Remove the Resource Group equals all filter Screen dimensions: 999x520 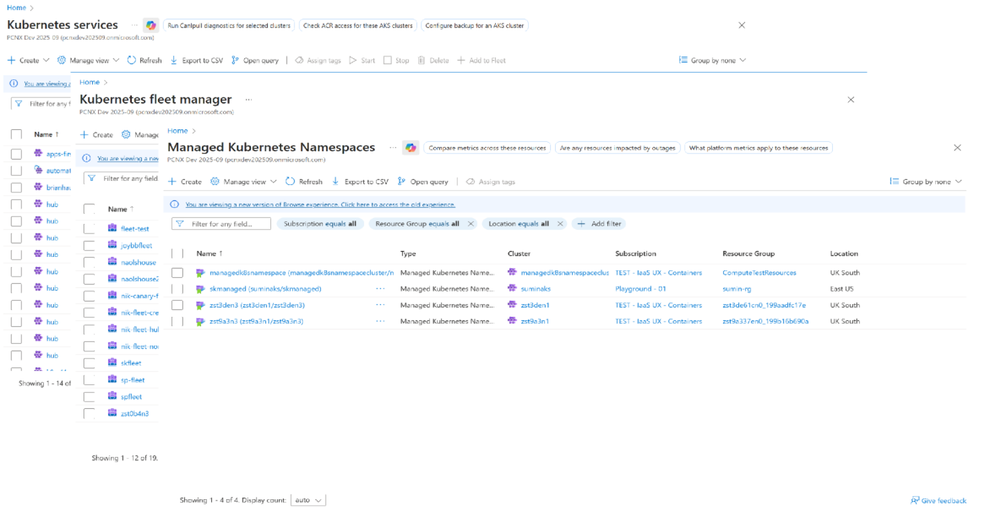[x=471, y=224]
